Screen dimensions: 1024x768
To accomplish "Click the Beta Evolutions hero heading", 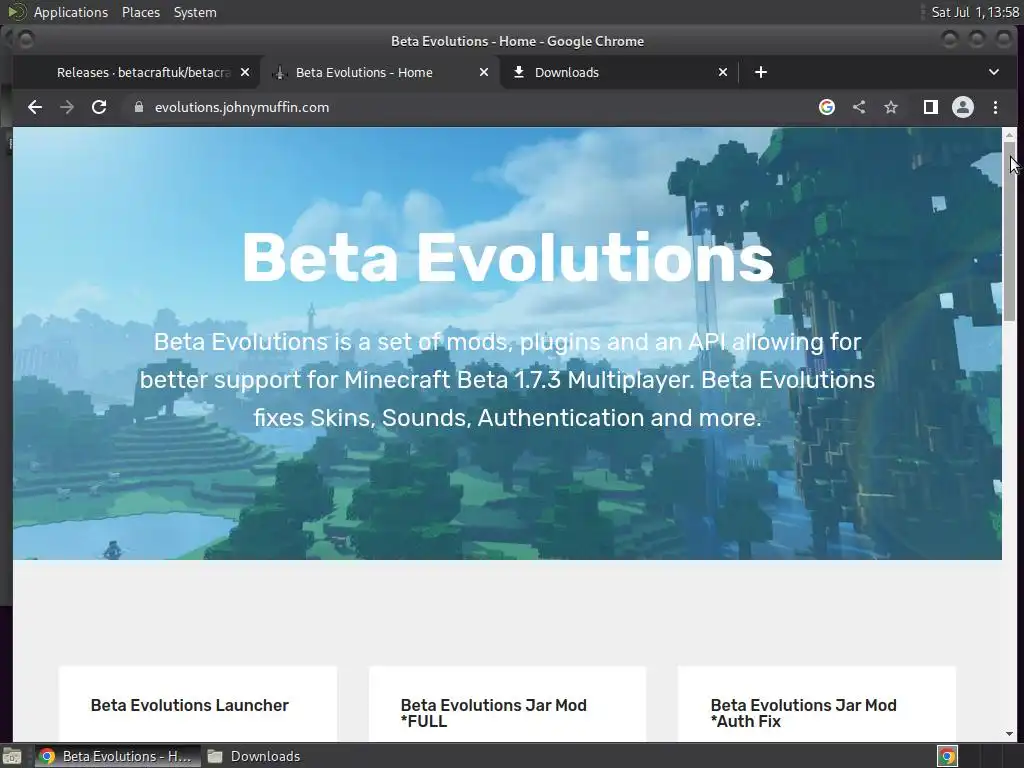I will [507, 257].
